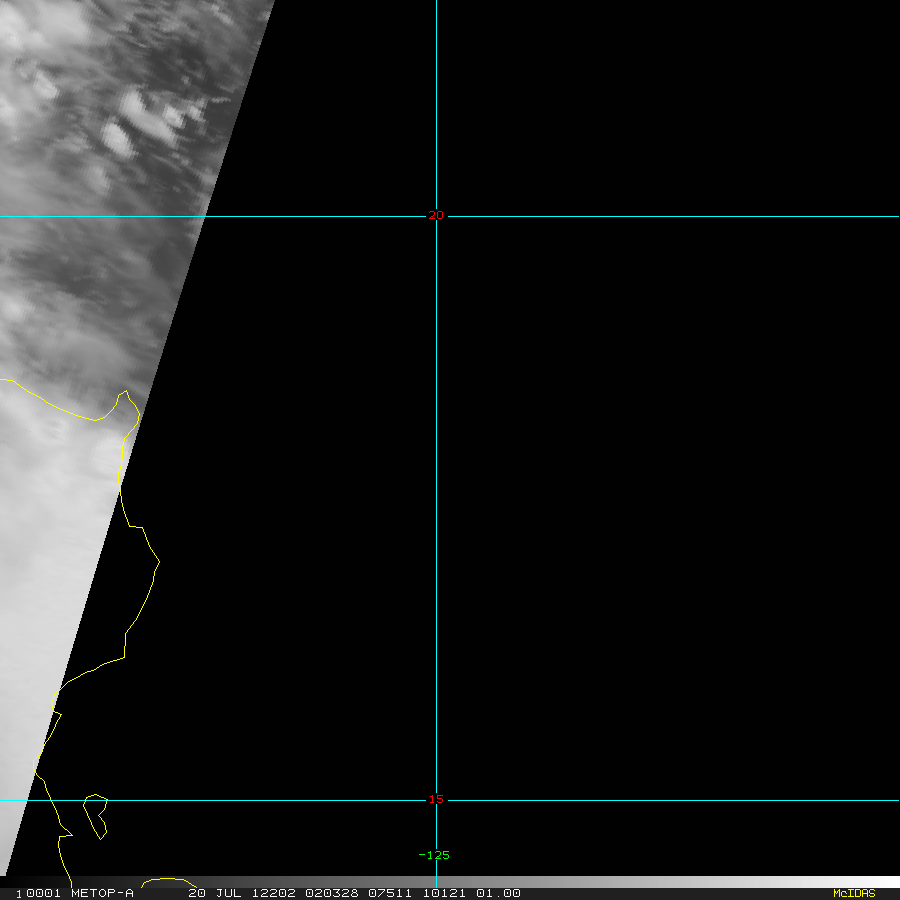Click the "020328" time value
900x900 pixels.
tap(332, 893)
